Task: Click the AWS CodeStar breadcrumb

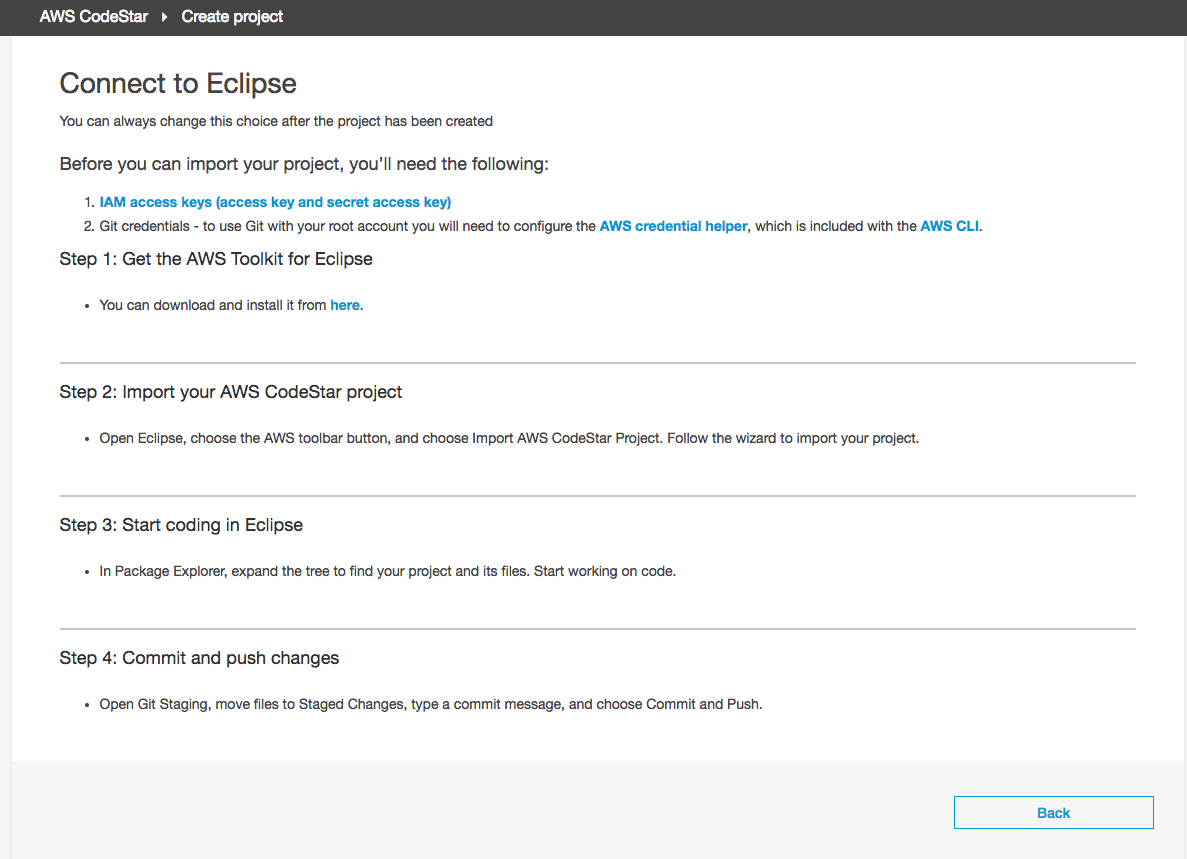Action: tap(93, 17)
